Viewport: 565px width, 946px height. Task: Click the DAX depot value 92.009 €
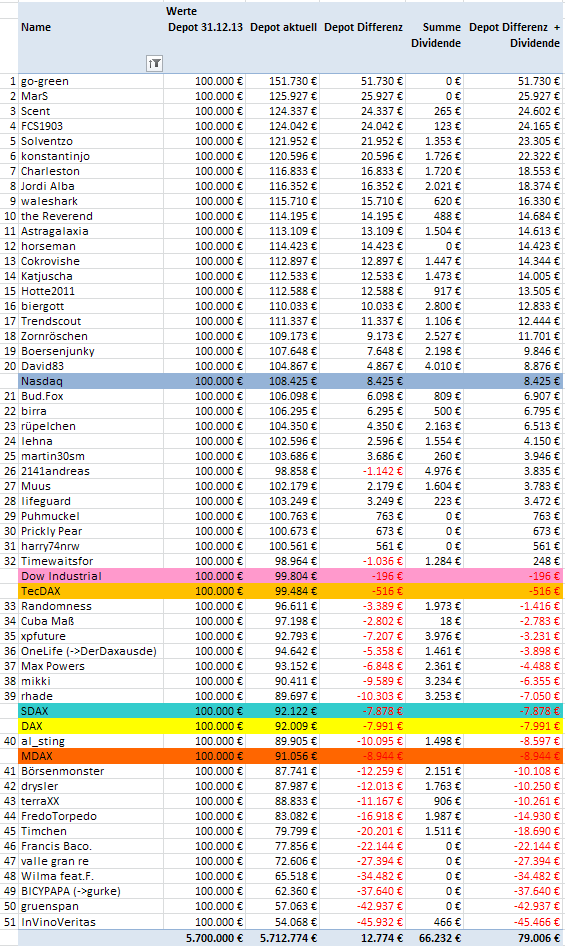click(x=296, y=726)
